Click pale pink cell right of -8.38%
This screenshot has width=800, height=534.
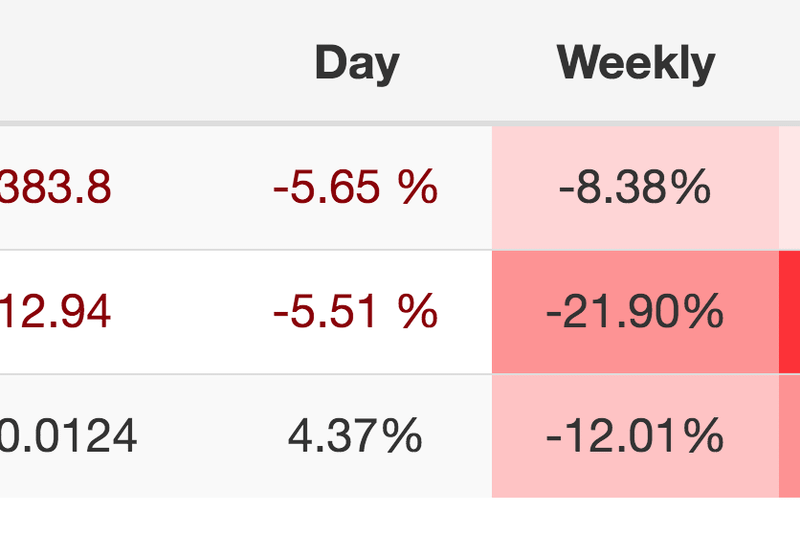(790, 187)
